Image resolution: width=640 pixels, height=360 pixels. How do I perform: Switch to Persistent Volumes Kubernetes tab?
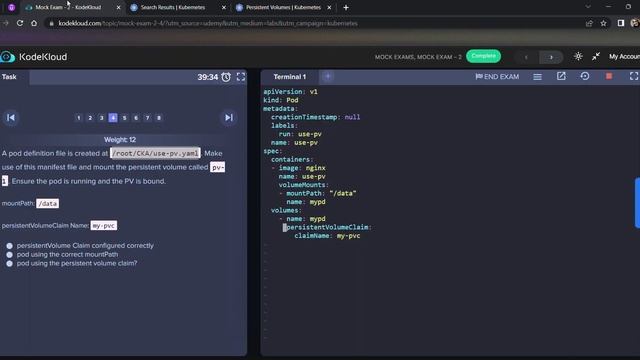point(283,7)
